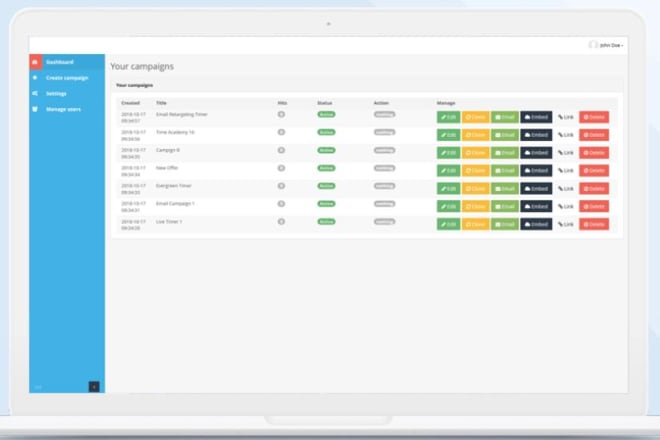This screenshot has height=440, width=660.
Task: Click Action pill button for Live Timer 1
Action: (384, 221)
